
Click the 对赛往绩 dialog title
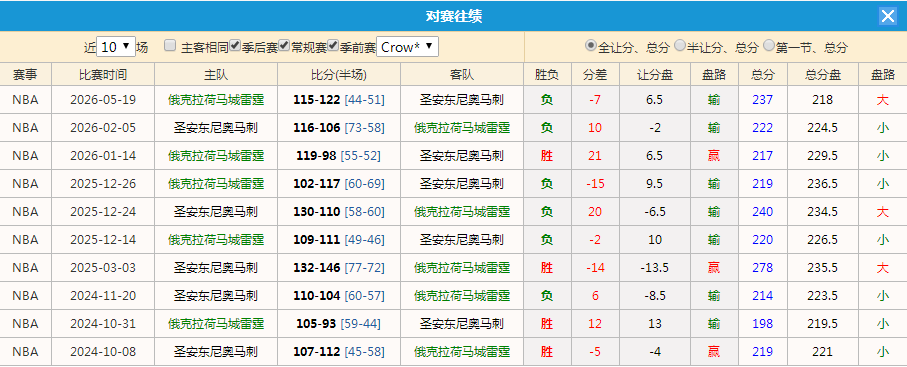pos(454,16)
